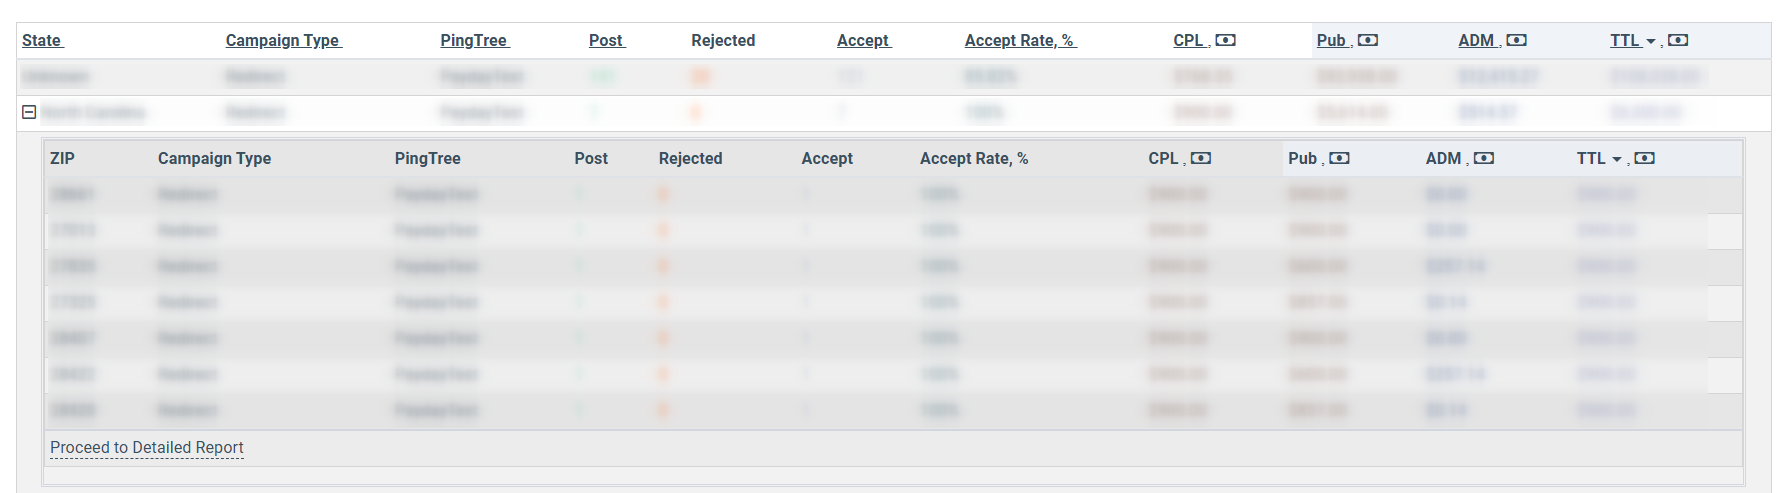The width and height of the screenshot is (1786, 493).
Task: Click the money icon beside top TTL header
Action: [x=1678, y=40]
